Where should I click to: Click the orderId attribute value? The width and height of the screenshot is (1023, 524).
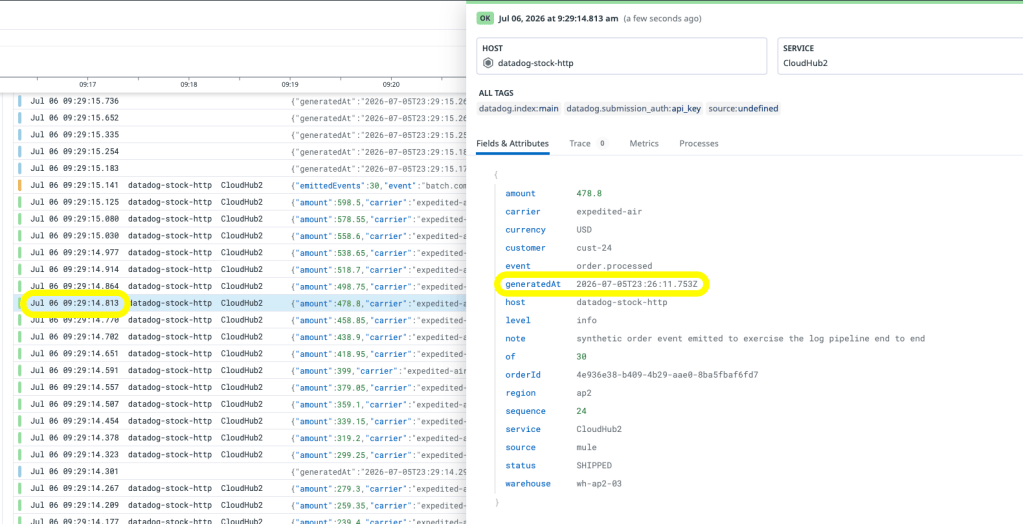667,375
